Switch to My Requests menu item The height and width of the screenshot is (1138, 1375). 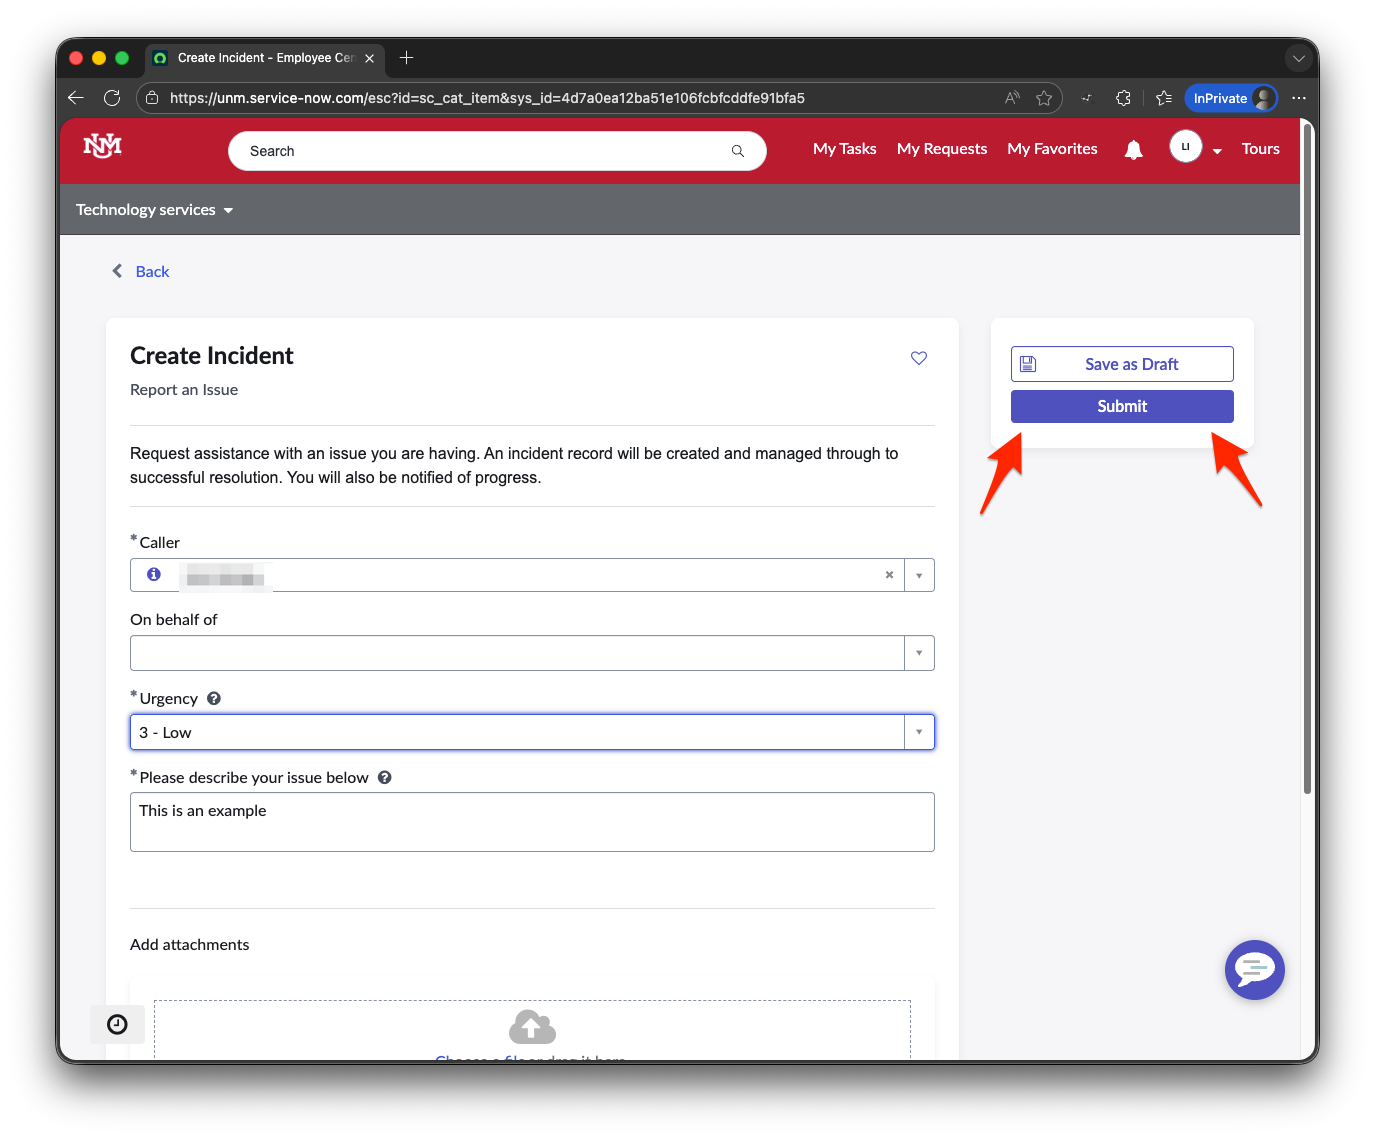[x=941, y=148]
